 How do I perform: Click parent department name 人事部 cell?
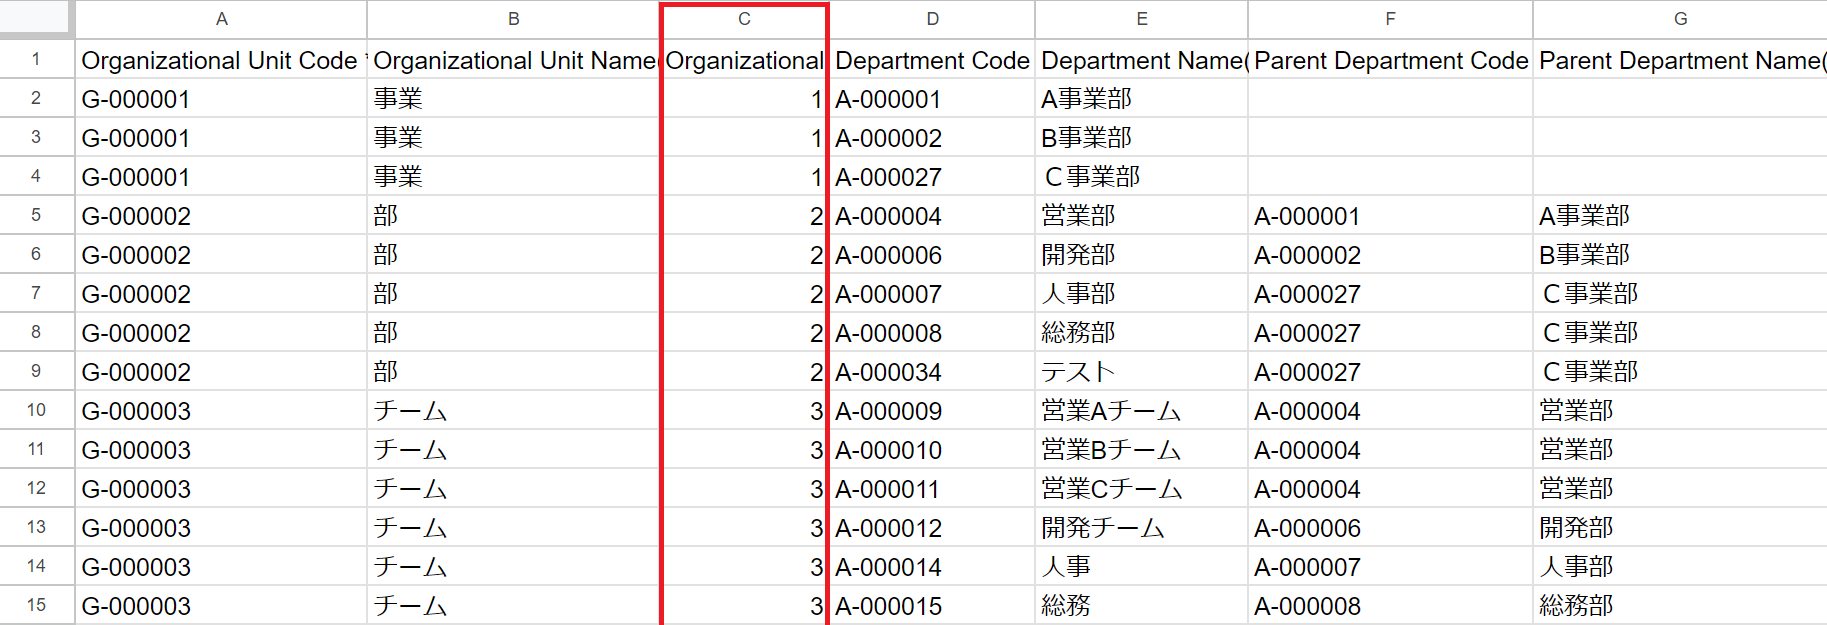[1680, 567]
